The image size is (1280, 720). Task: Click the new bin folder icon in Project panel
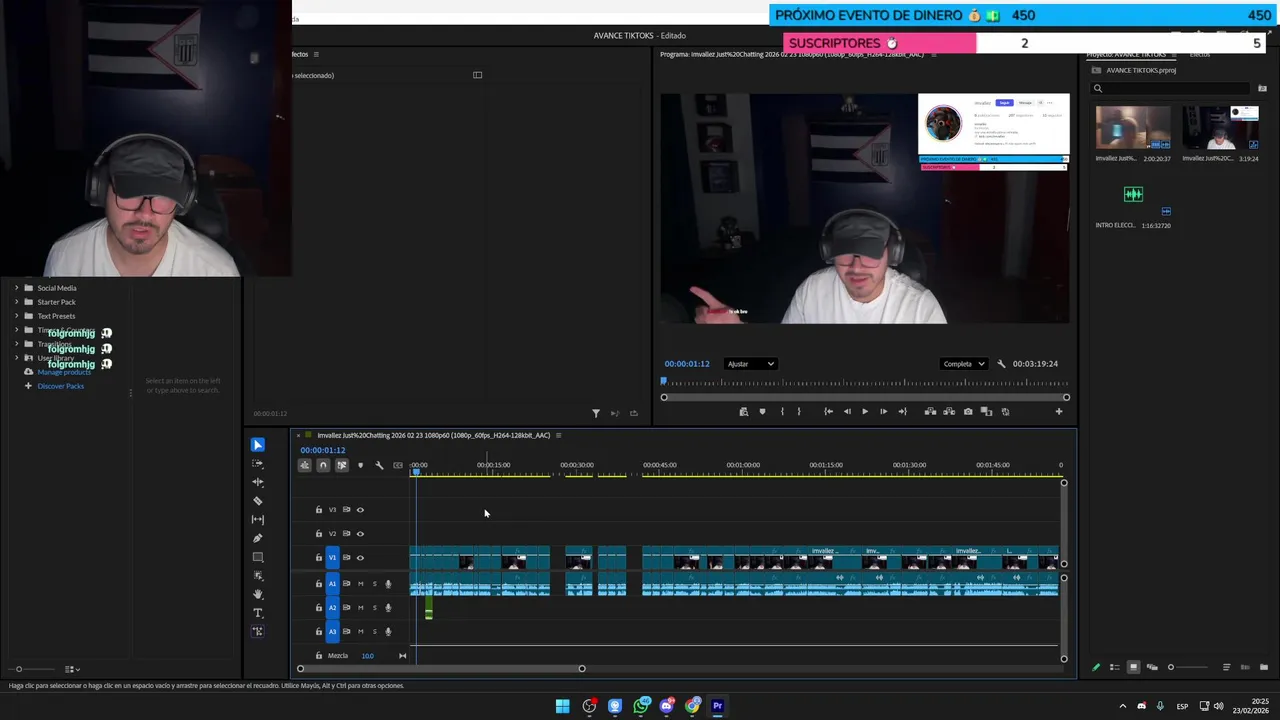pos(1264,667)
